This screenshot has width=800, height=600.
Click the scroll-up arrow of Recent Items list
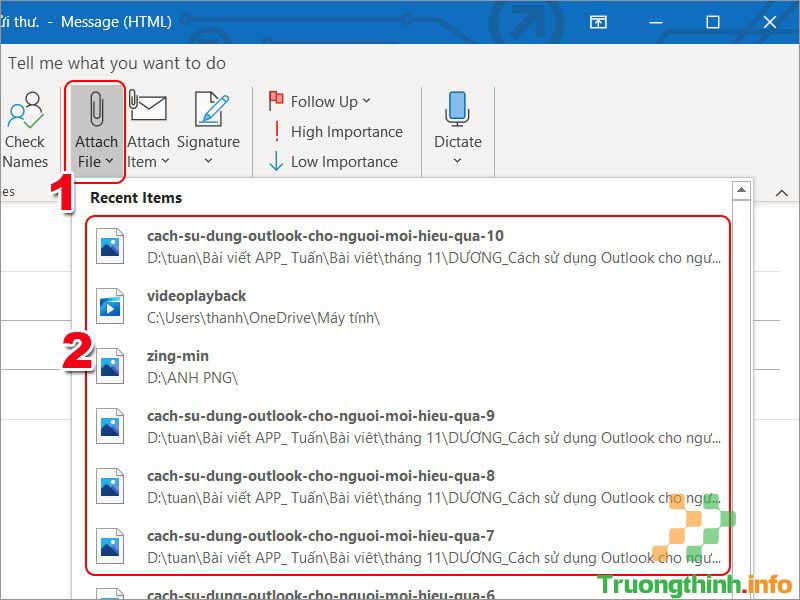741,190
